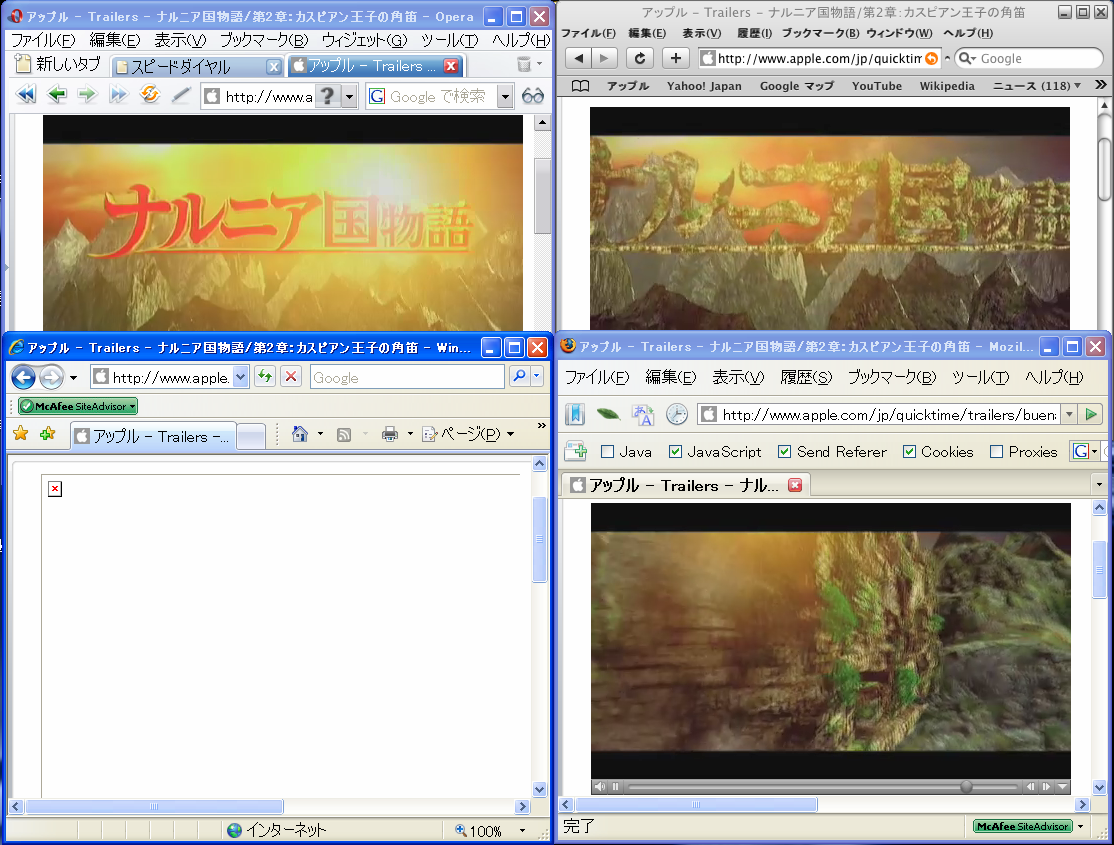Click Internet Explorer's back button

(23, 377)
